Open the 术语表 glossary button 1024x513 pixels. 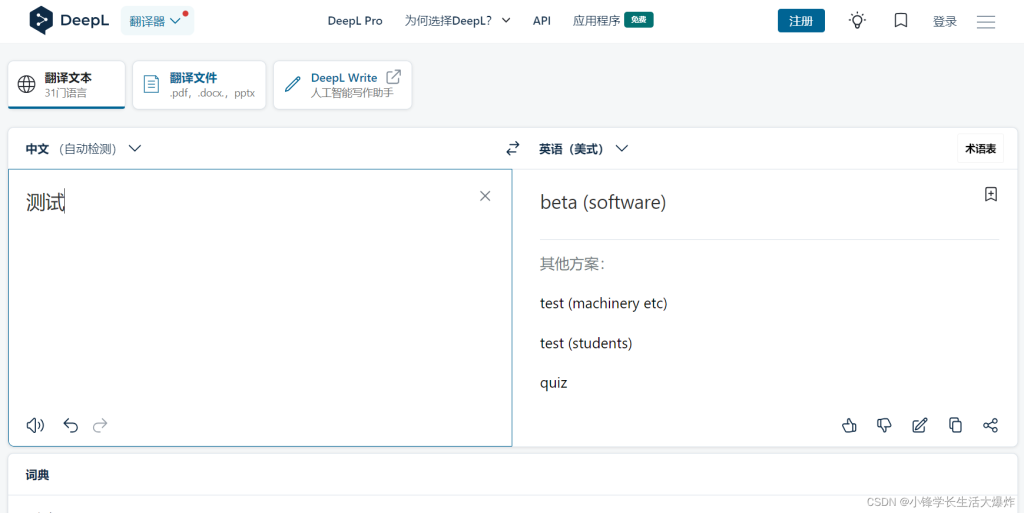pos(980,149)
